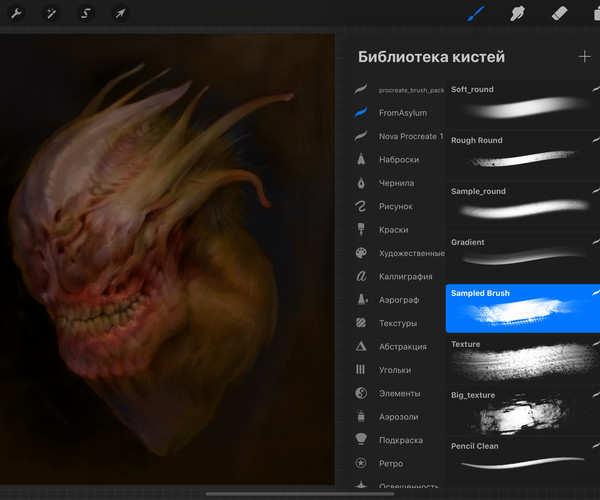Click ink drop icon beside Чернила
This screenshot has height=500, width=600.
point(361,183)
